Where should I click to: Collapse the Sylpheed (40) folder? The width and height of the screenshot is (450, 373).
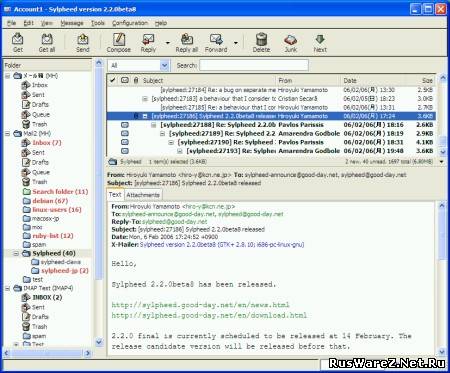16,254
